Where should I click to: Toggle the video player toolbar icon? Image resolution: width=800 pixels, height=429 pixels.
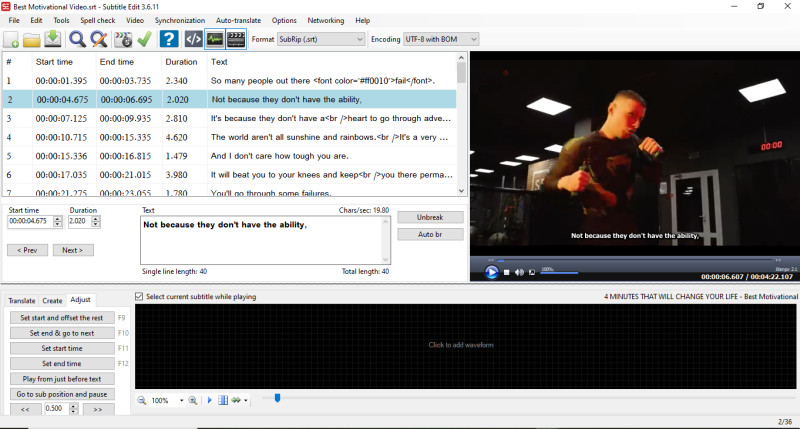point(237,40)
